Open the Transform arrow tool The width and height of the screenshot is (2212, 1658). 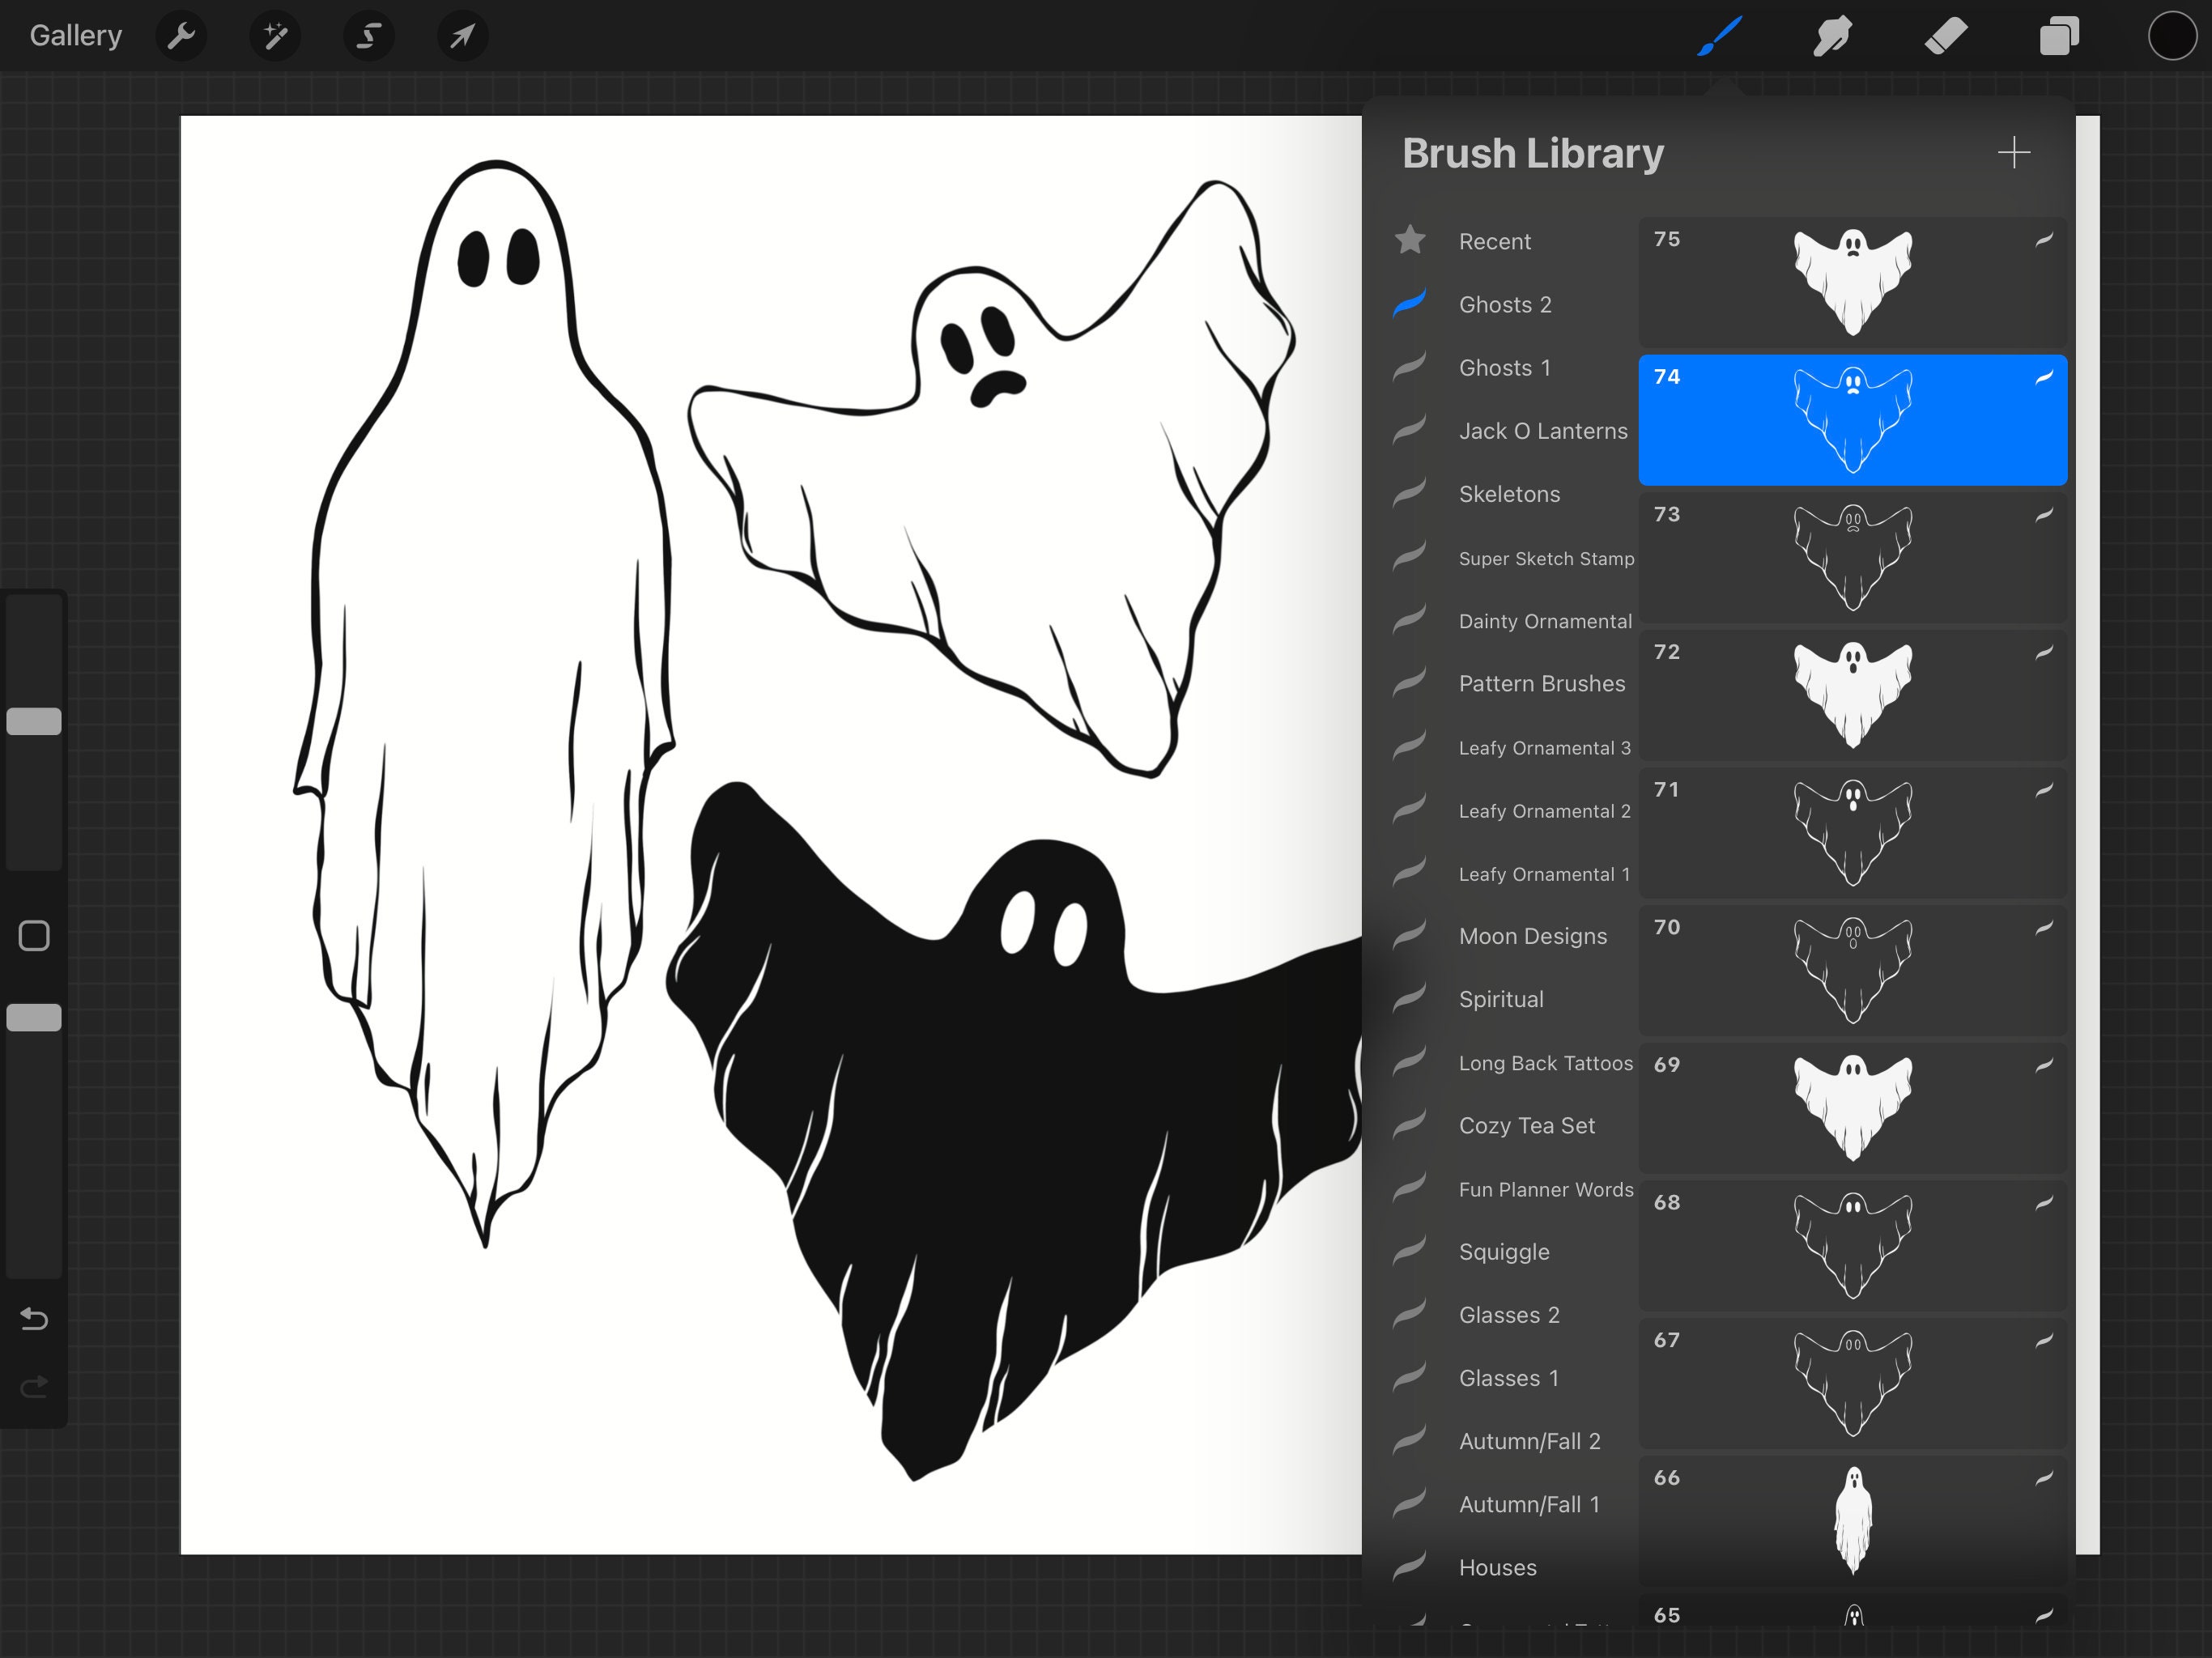pyautogui.click(x=460, y=35)
